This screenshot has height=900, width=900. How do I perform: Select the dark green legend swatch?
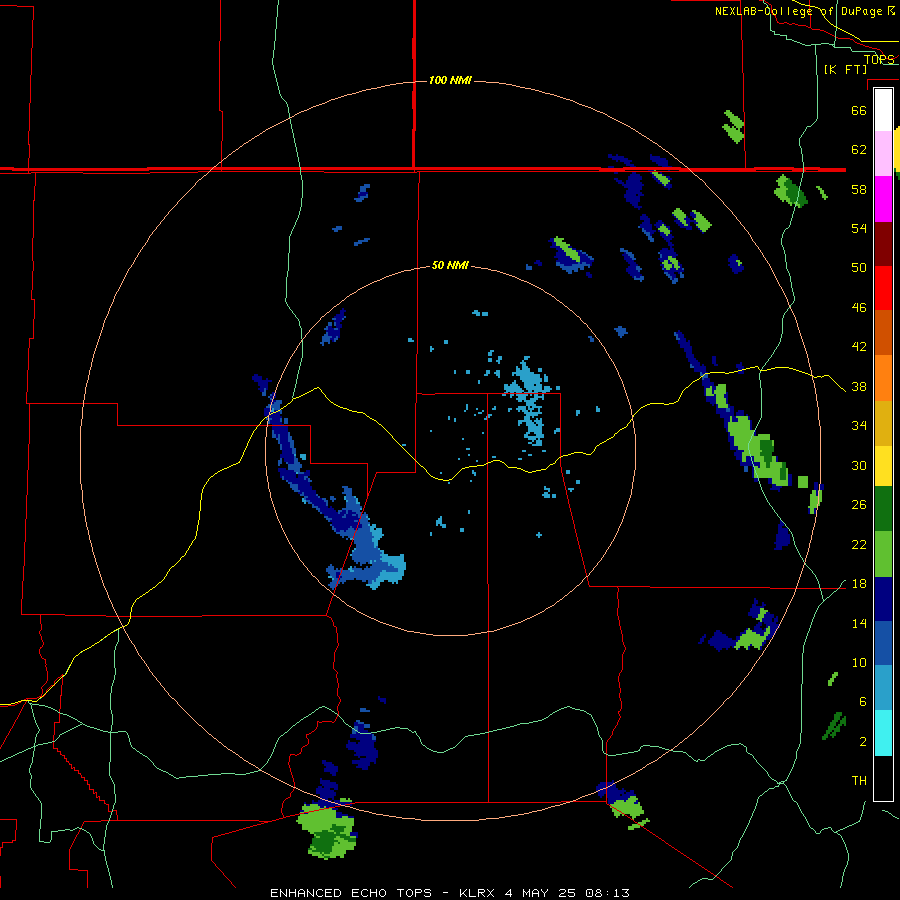(883, 509)
